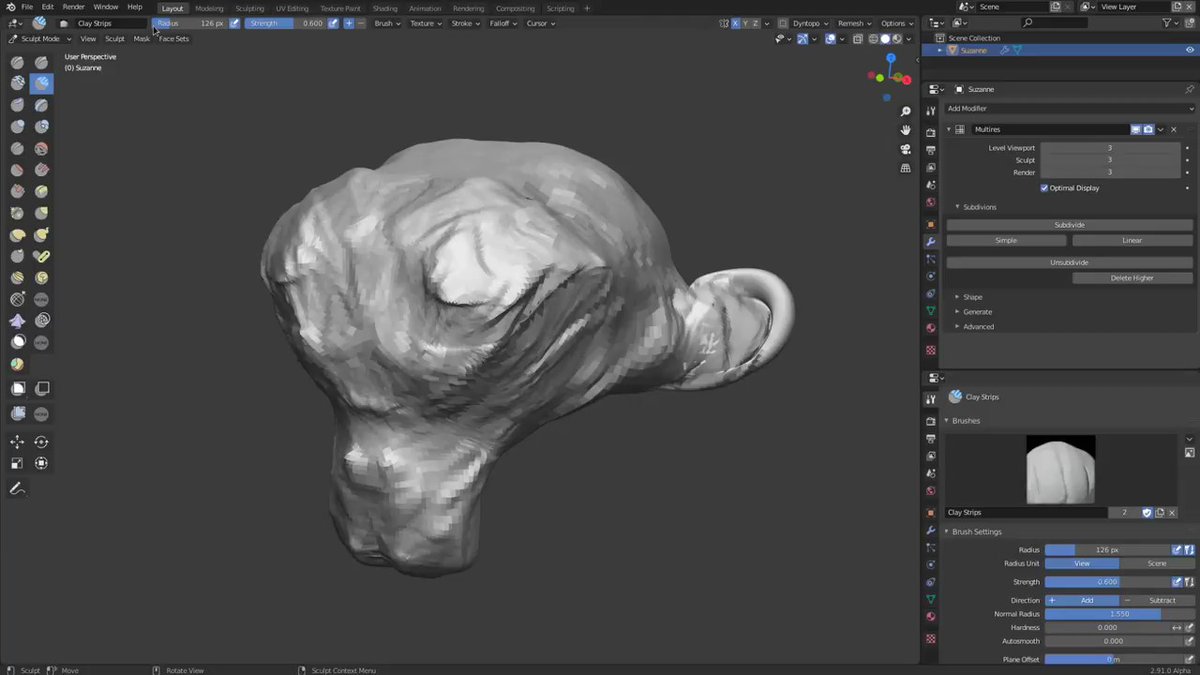Open the File menu

tap(27, 7)
